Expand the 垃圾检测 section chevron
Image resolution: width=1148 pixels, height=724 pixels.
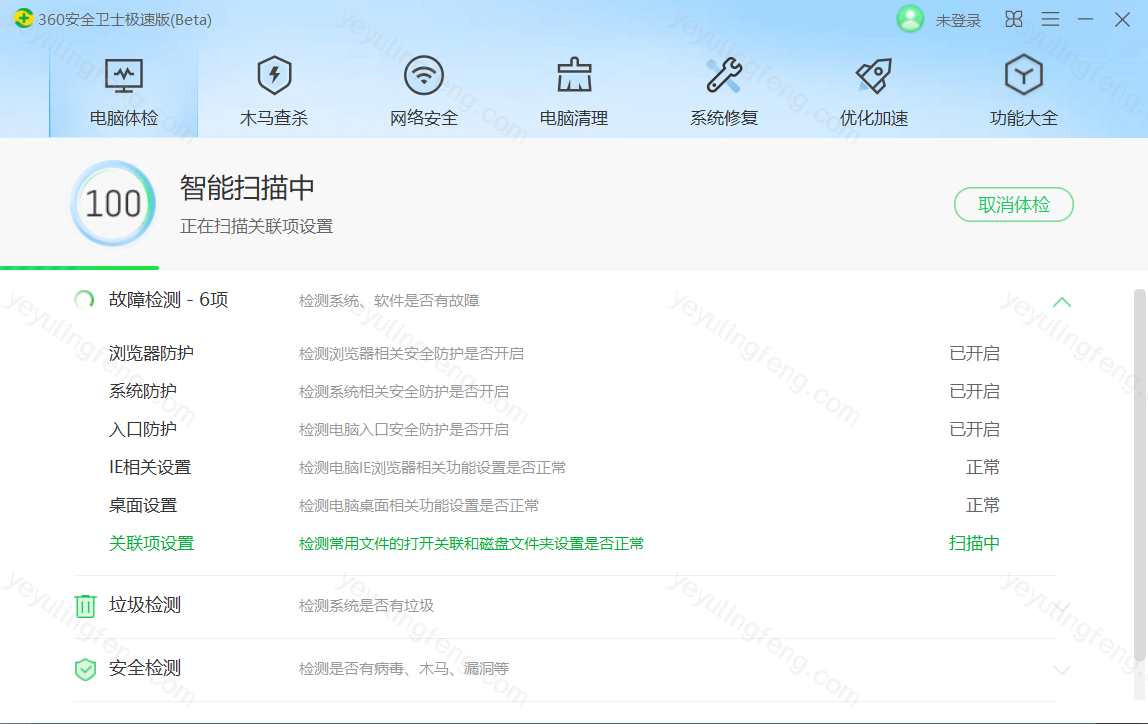click(1062, 607)
